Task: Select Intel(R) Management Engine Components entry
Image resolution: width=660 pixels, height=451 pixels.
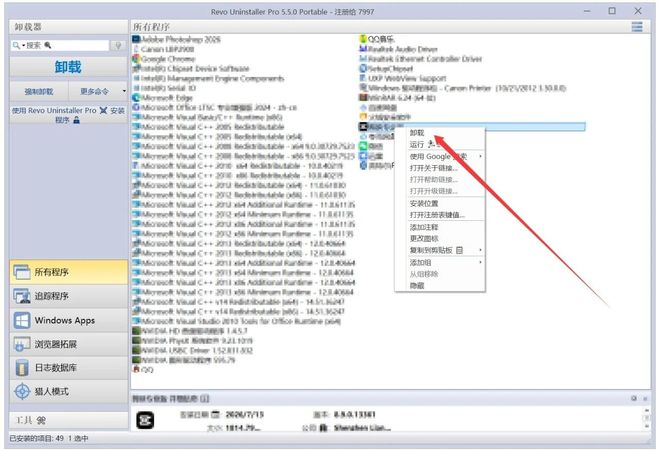Action: click(x=208, y=78)
